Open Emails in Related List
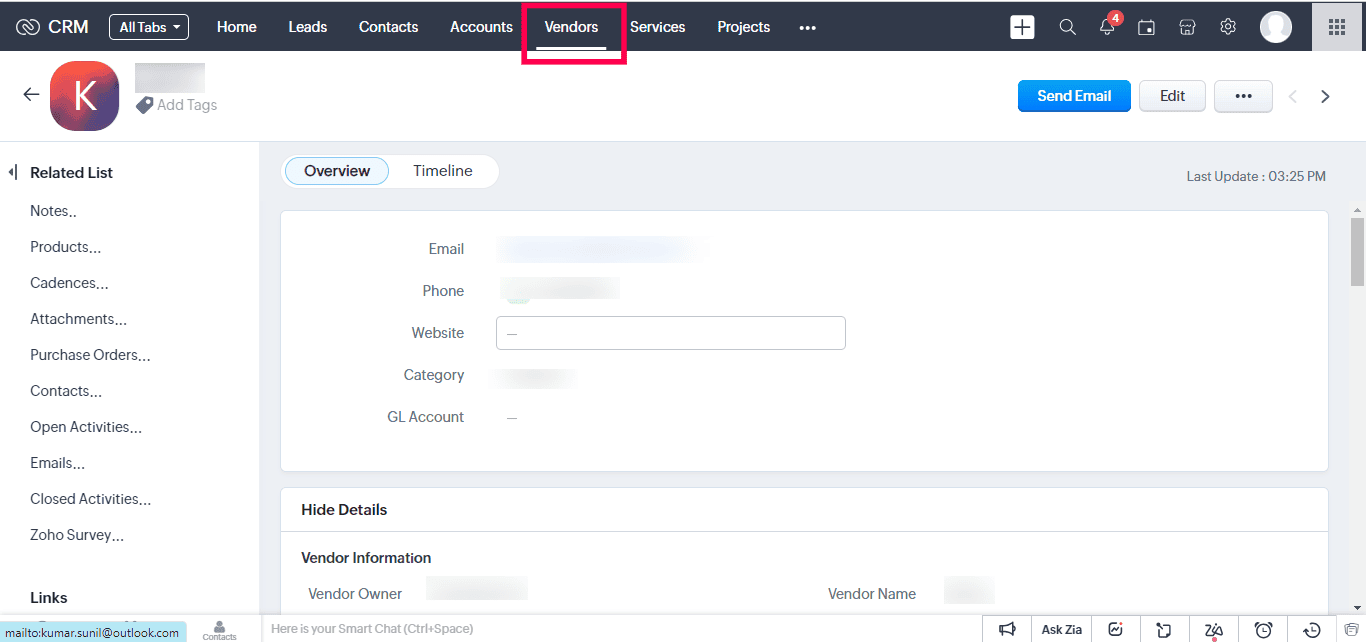 coord(57,463)
